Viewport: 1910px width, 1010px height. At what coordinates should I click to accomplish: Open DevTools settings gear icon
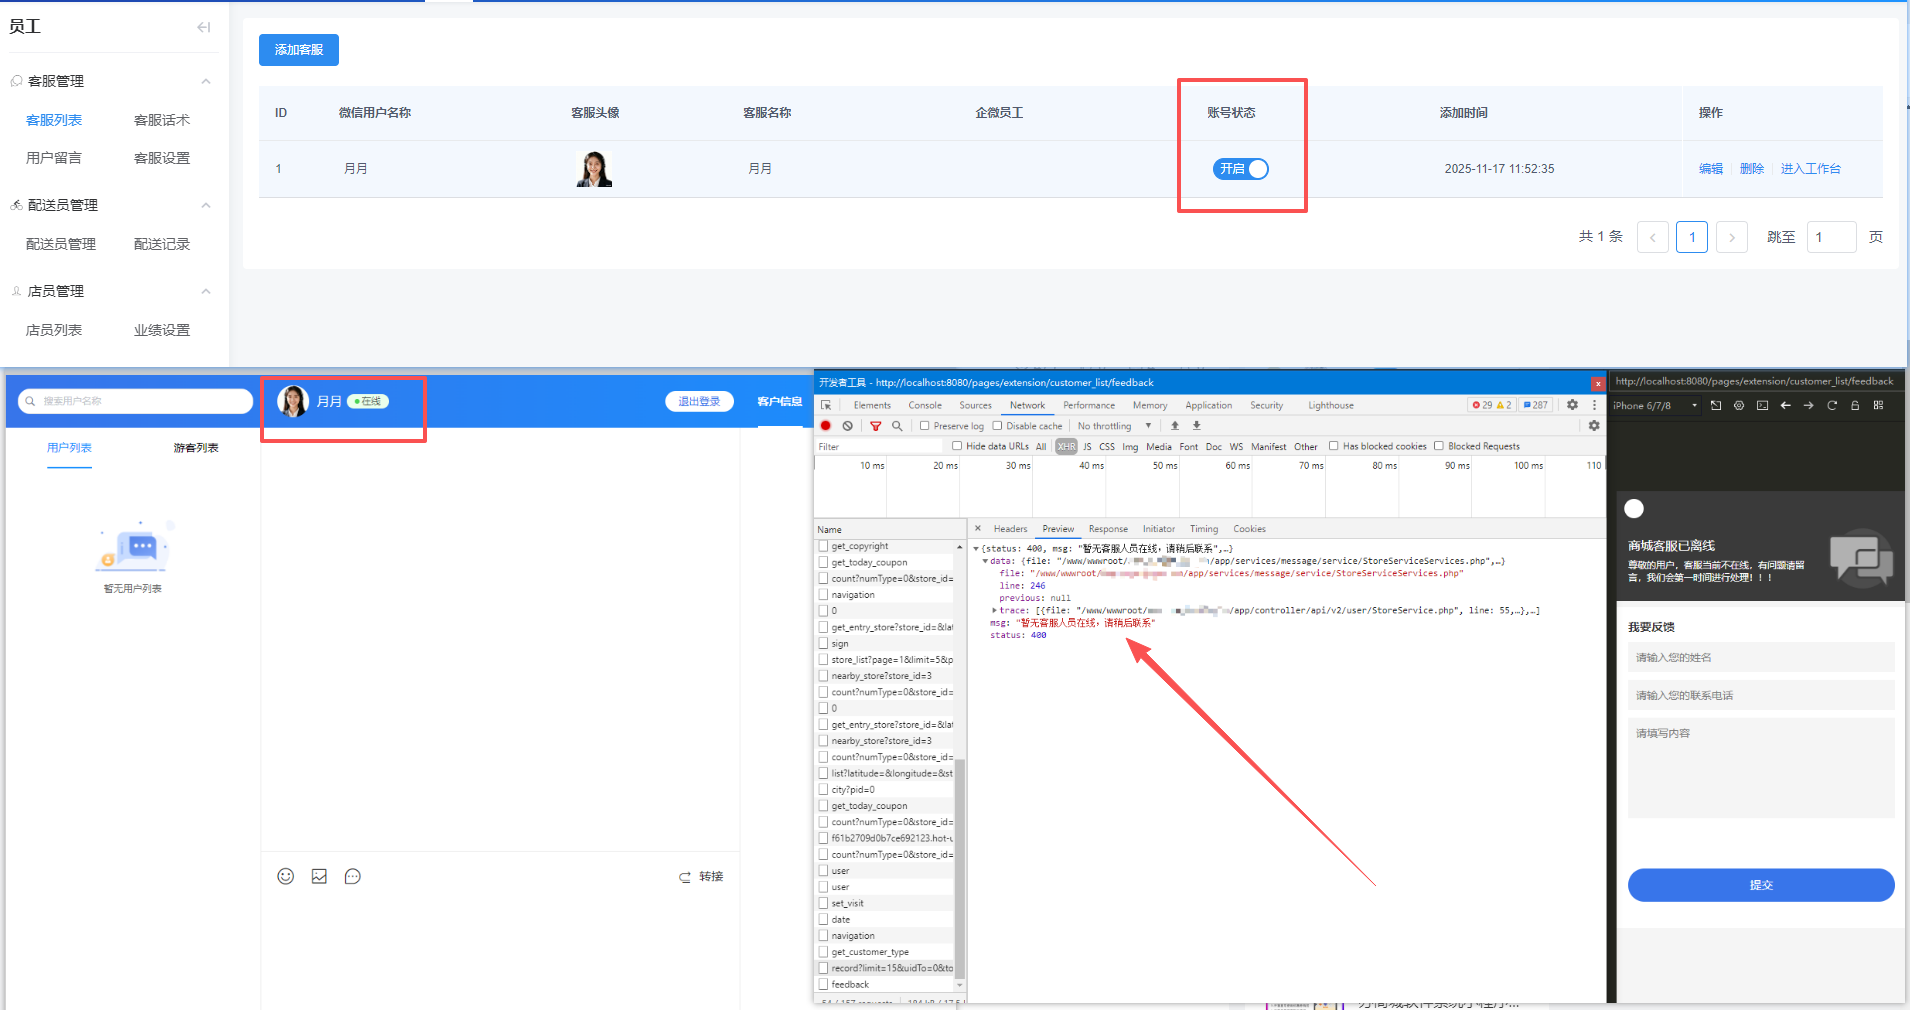tap(1572, 405)
